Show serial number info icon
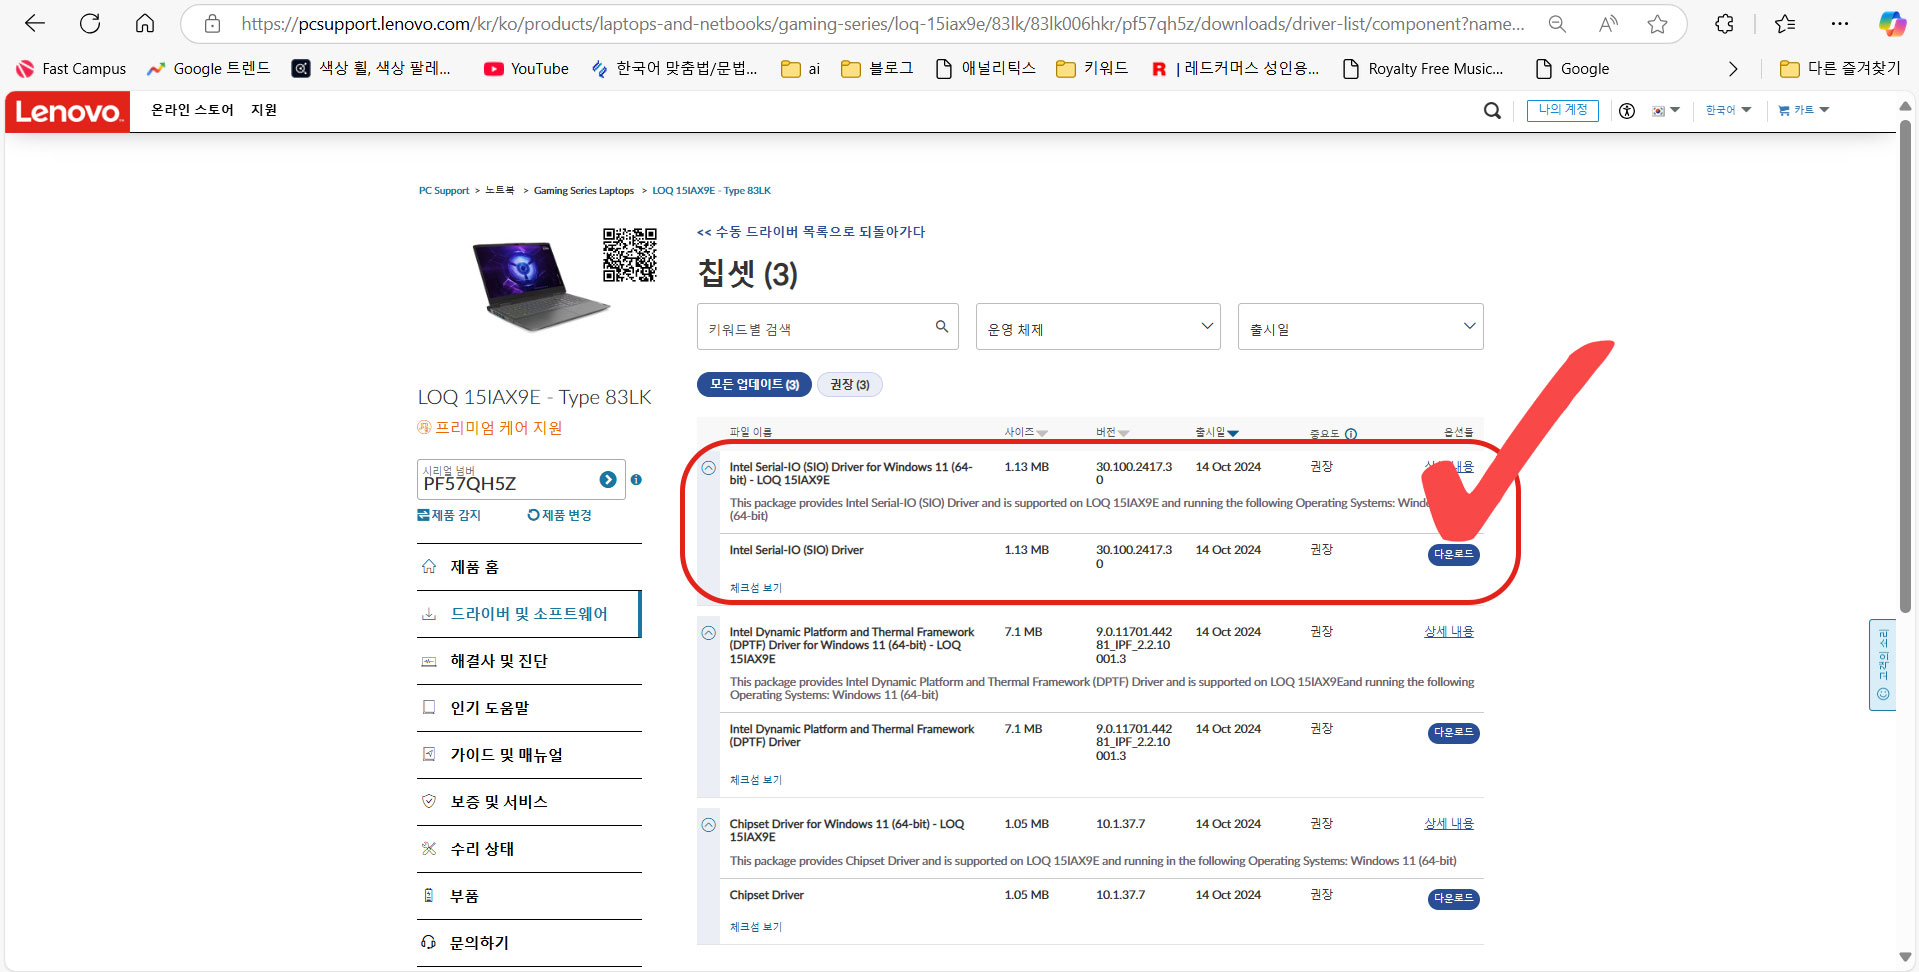 click(636, 480)
